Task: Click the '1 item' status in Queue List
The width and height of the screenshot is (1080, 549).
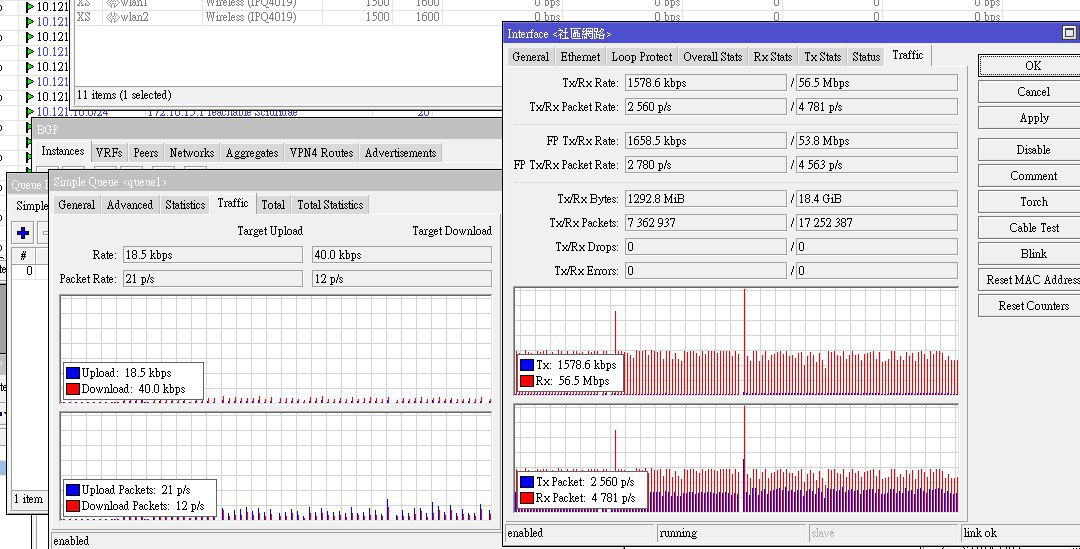Action: pos(28,499)
